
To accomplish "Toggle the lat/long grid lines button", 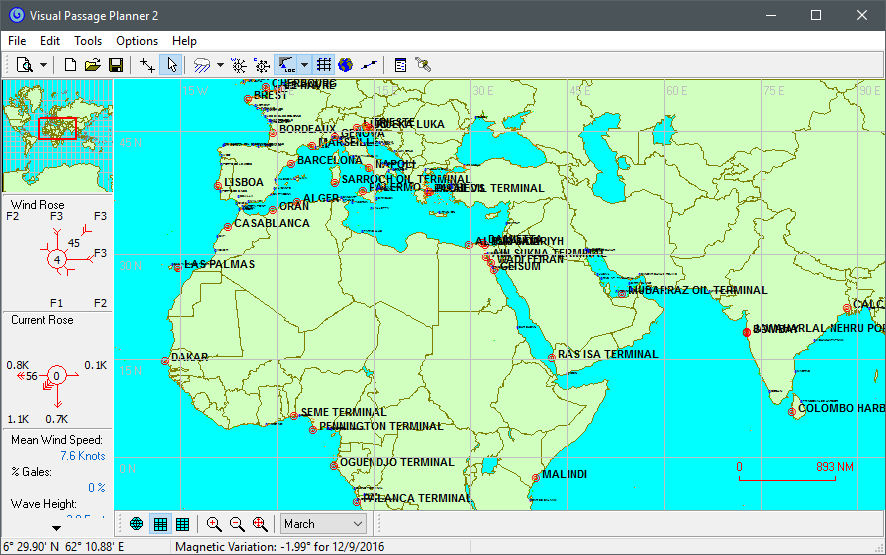I will pos(324,65).
